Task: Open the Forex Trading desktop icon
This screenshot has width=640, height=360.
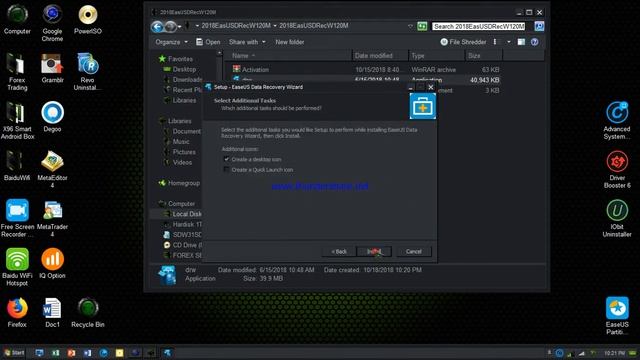Action: [x=17, y=72]
